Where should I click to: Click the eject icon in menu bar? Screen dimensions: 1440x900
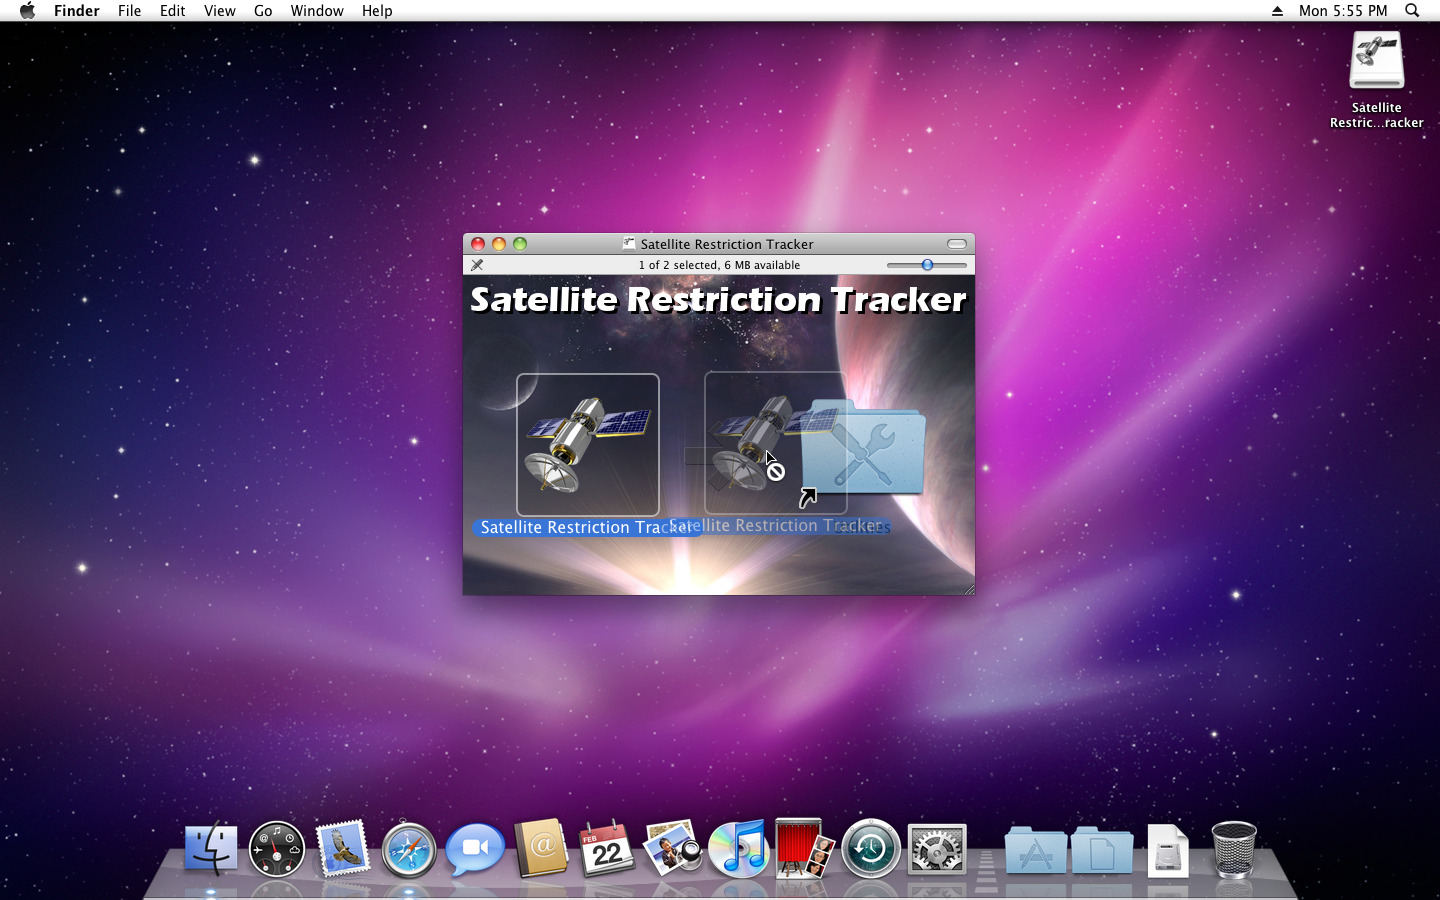1277,11
